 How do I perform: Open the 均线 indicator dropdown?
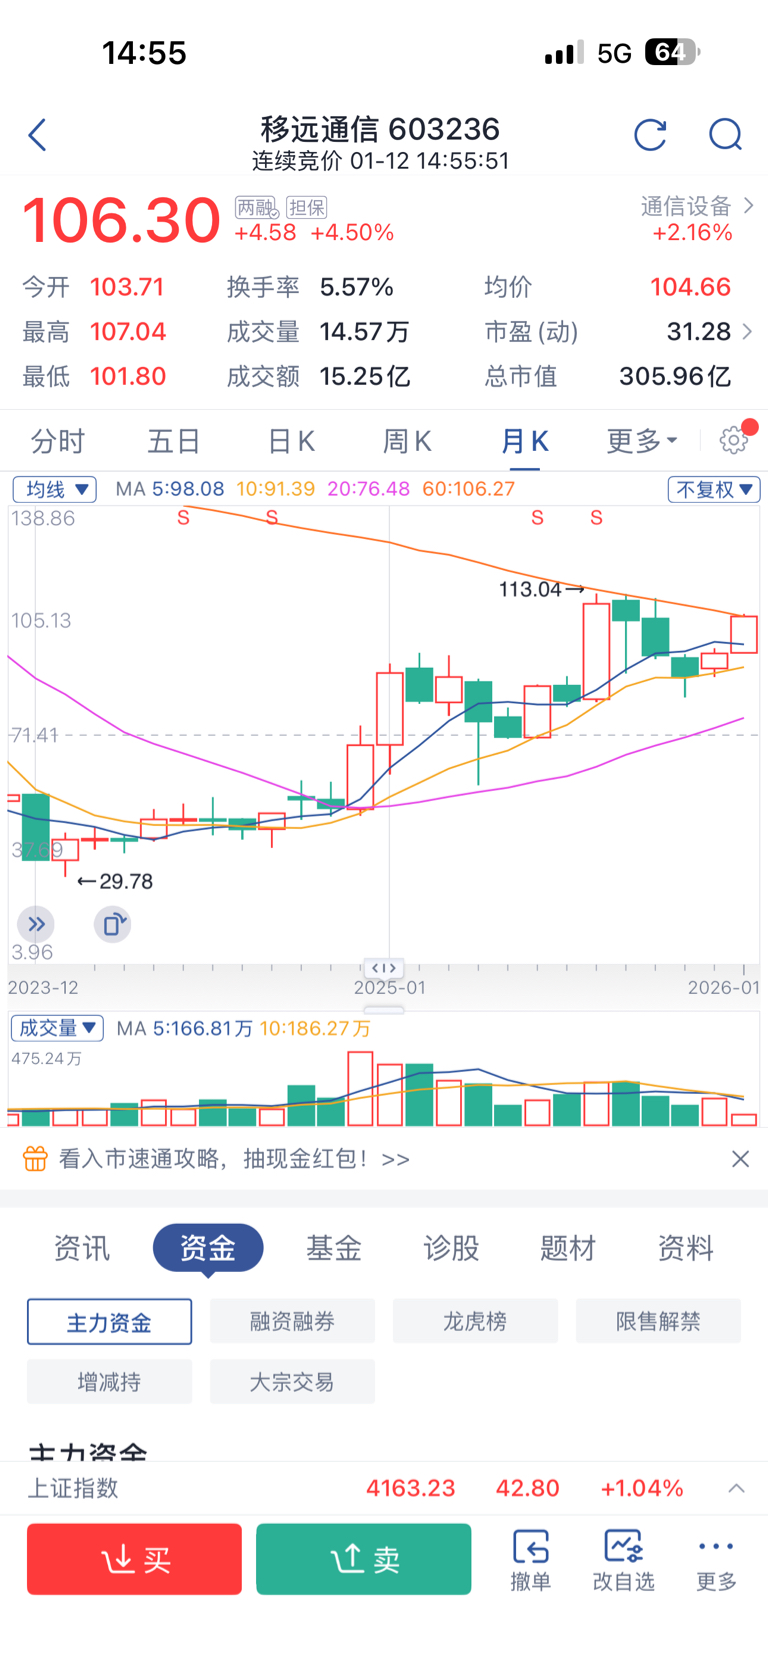coord(55,489)
